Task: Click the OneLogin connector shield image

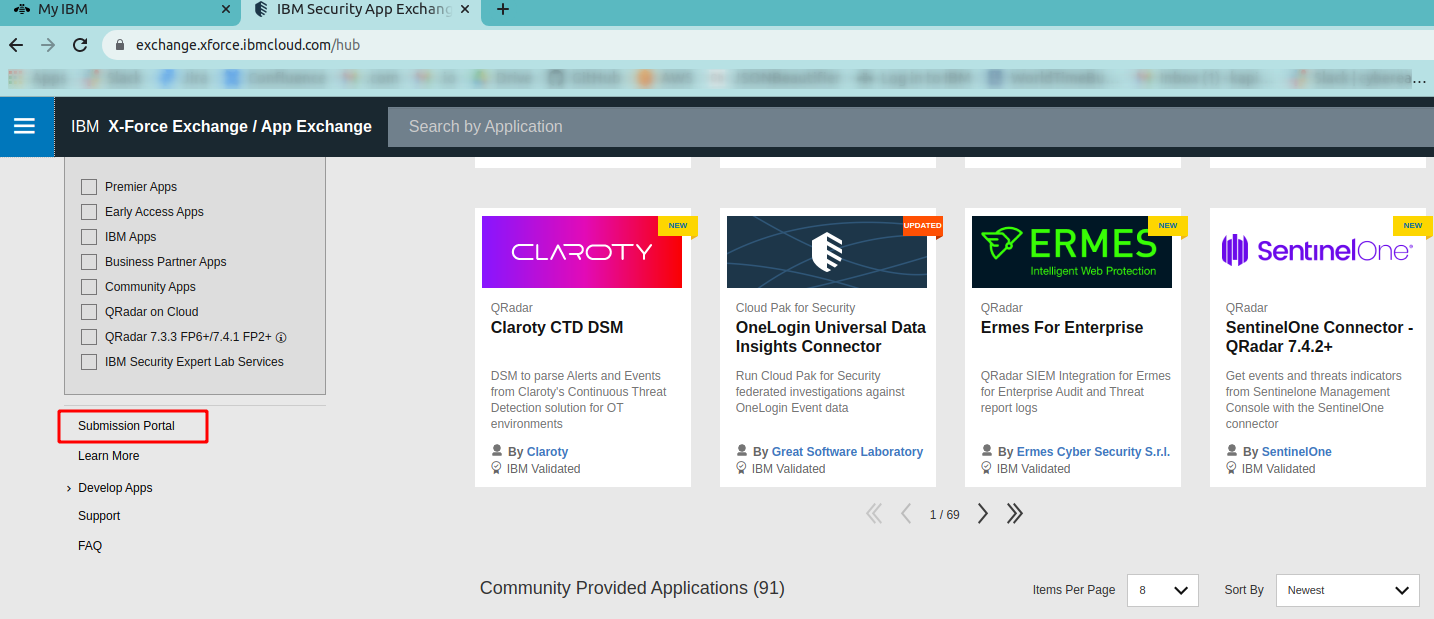Action: (827, 252)
